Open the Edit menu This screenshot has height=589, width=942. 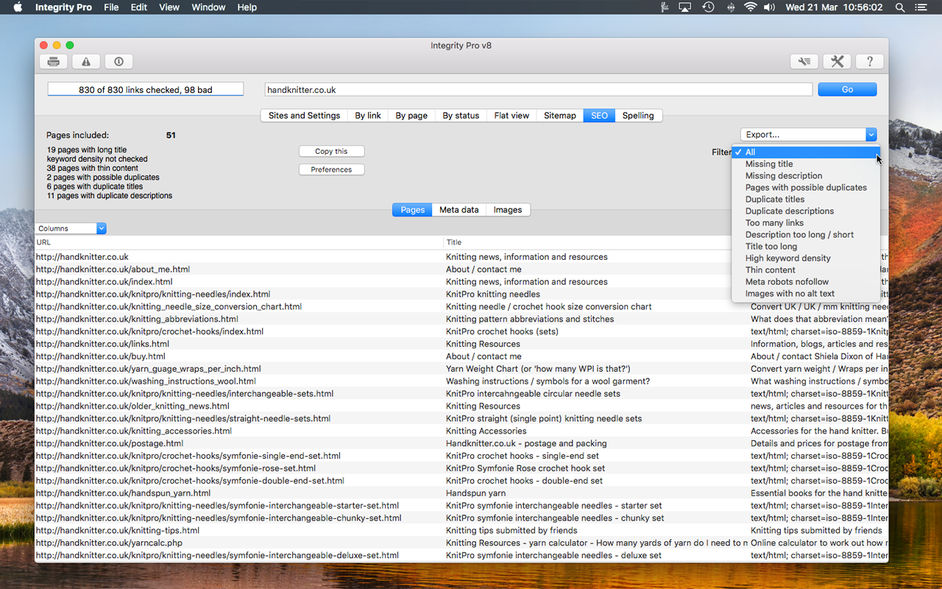pyautogui.click(x=139, y=7)
